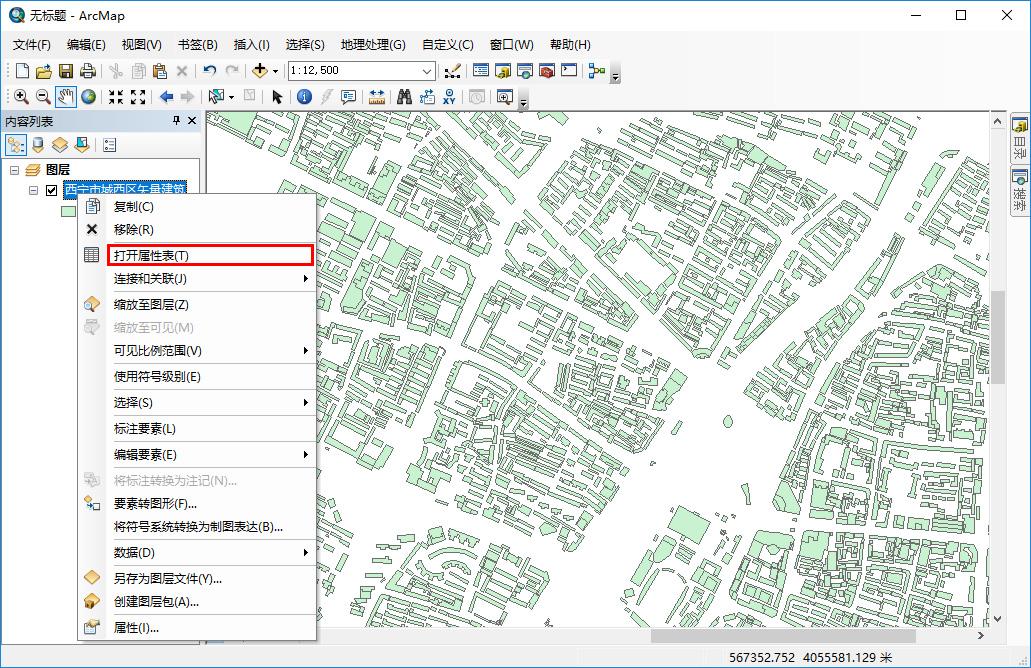Open the Search window toolbar icon
Screen dimensions: 1031x668
(x=525, y=71)
